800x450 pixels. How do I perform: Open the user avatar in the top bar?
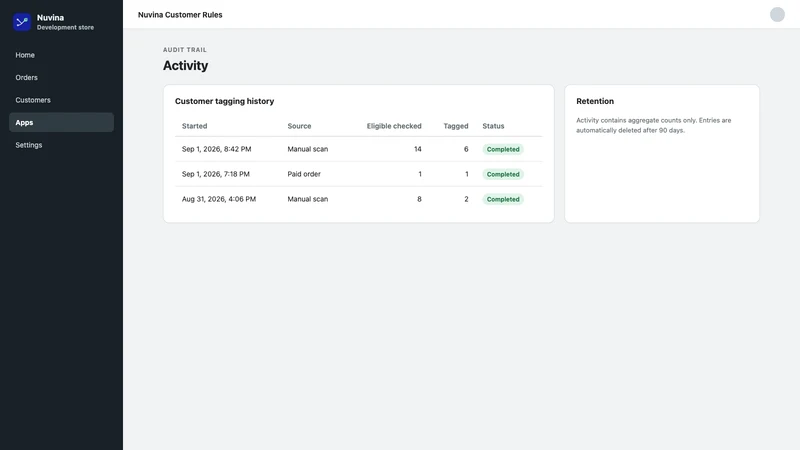tap(777, 14)
